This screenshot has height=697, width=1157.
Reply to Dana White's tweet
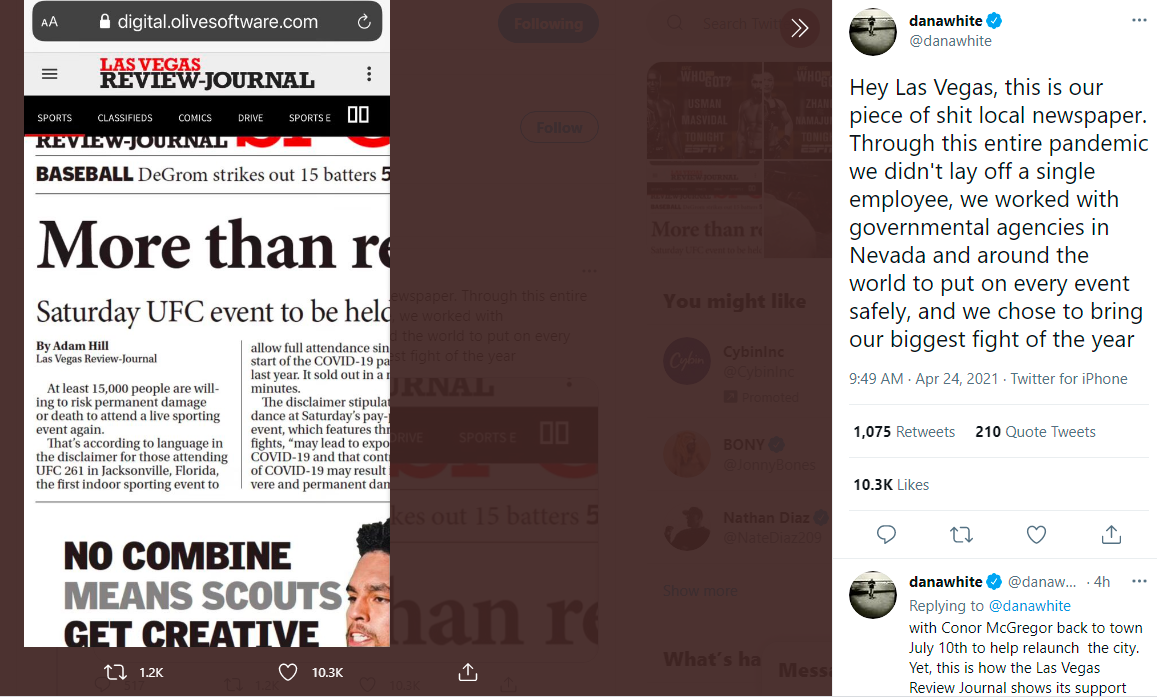point(886,534)
